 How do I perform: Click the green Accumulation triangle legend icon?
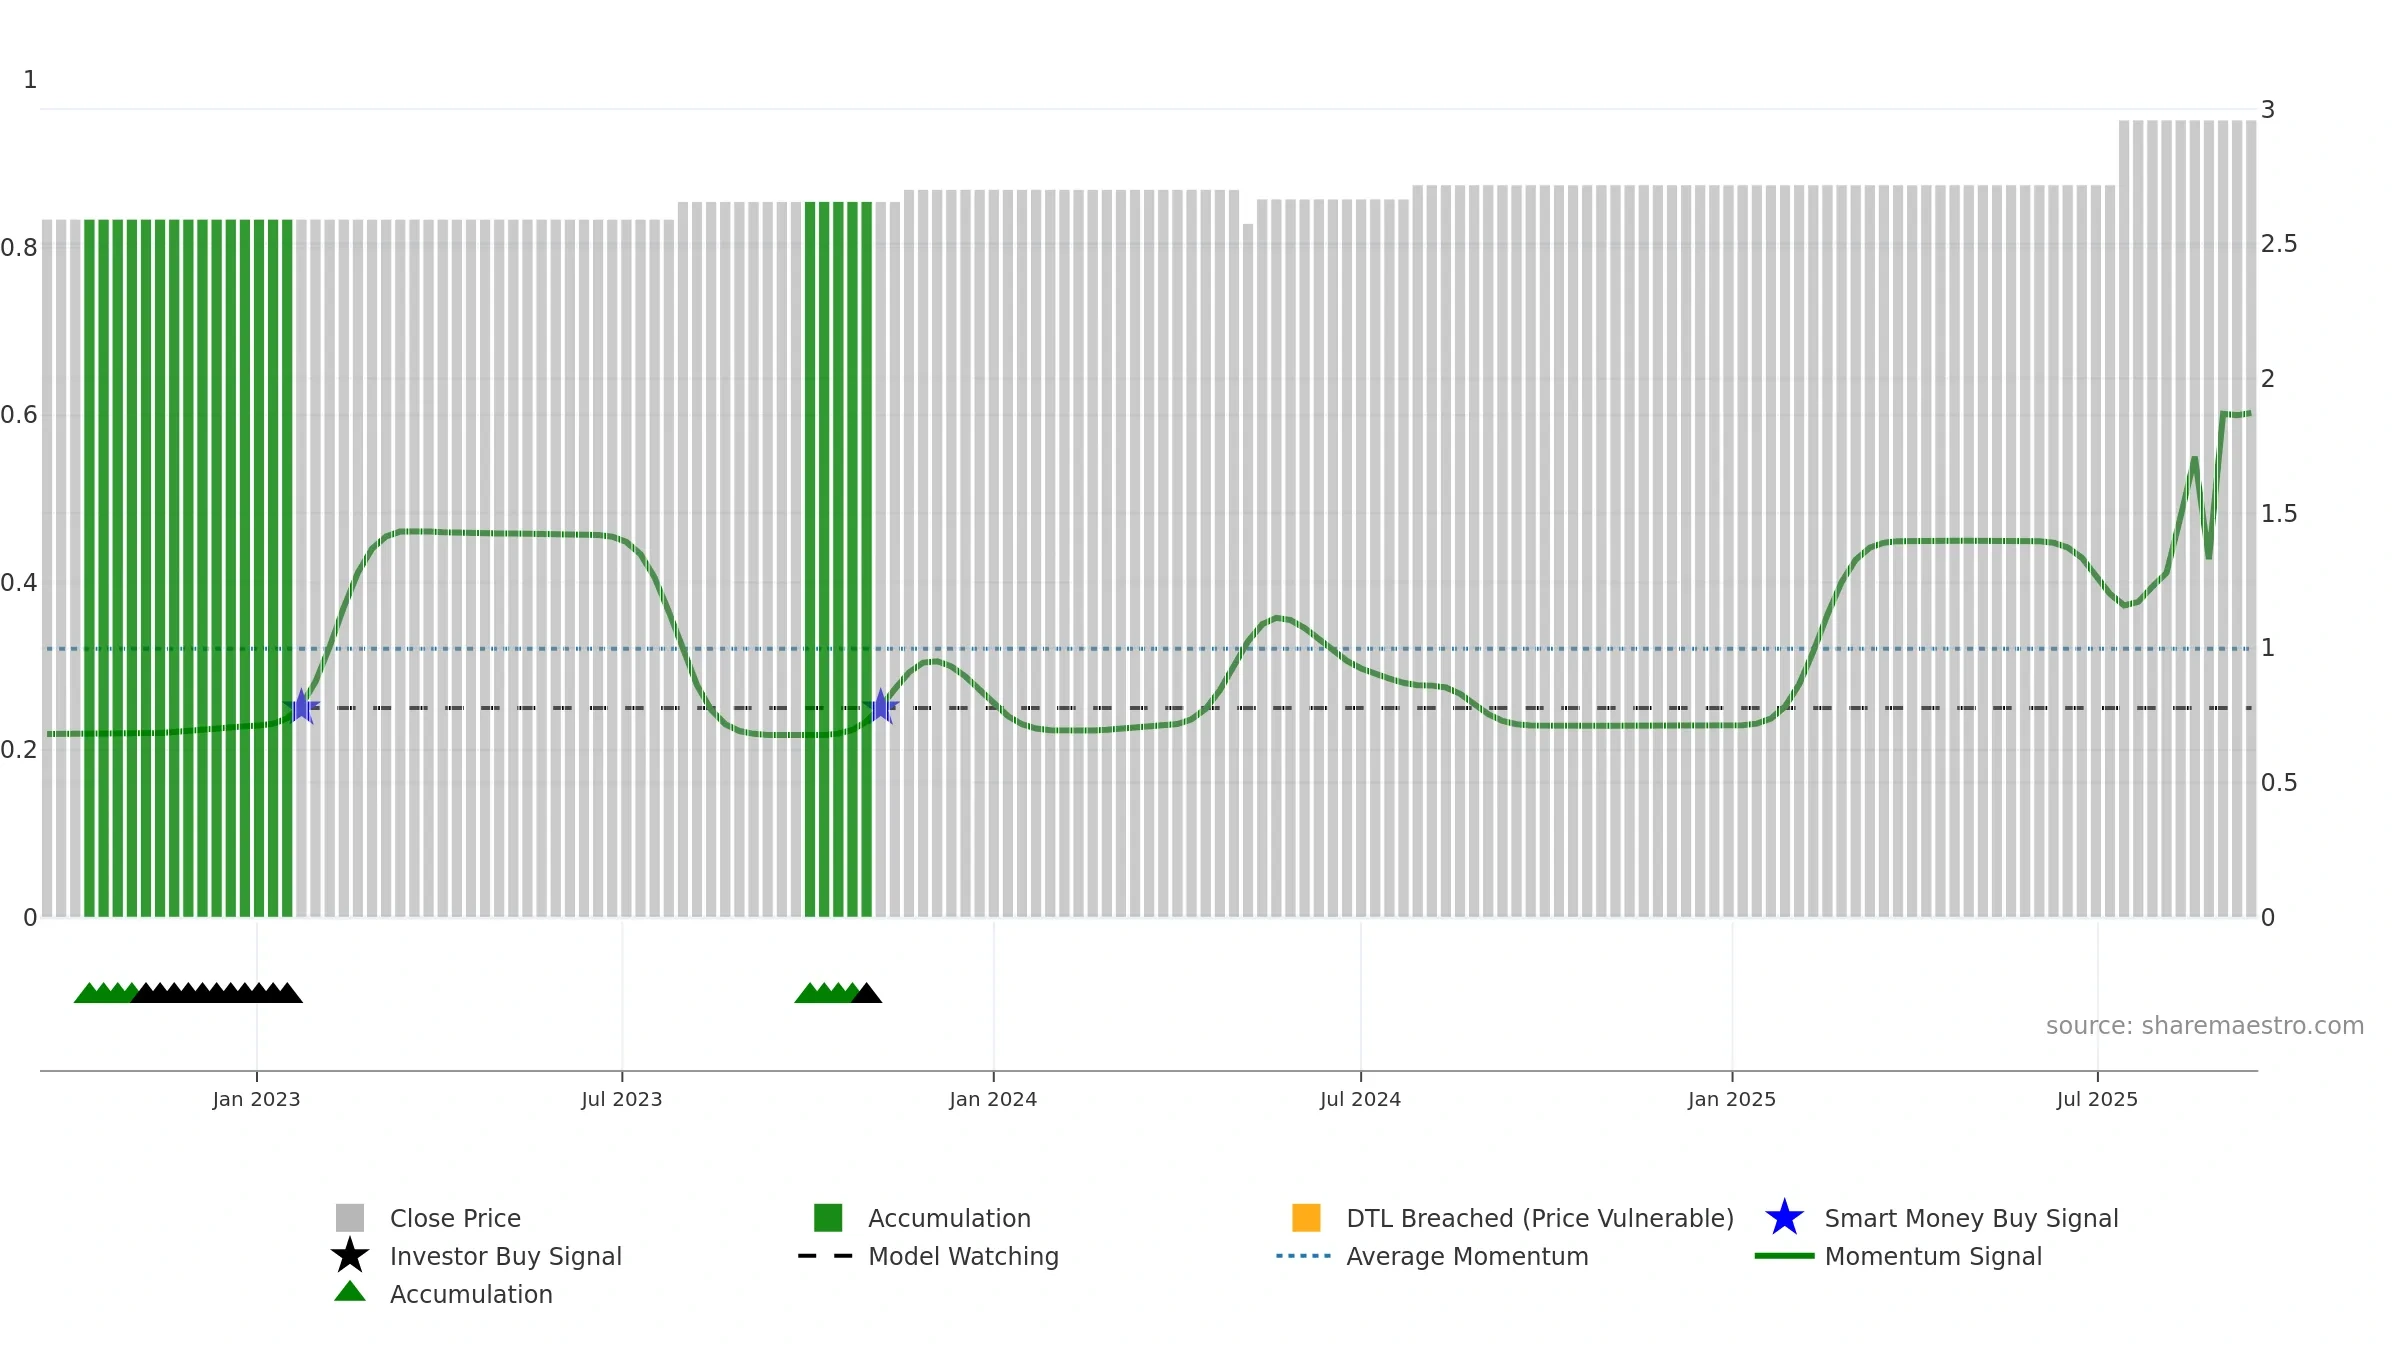coord(350,1292)
